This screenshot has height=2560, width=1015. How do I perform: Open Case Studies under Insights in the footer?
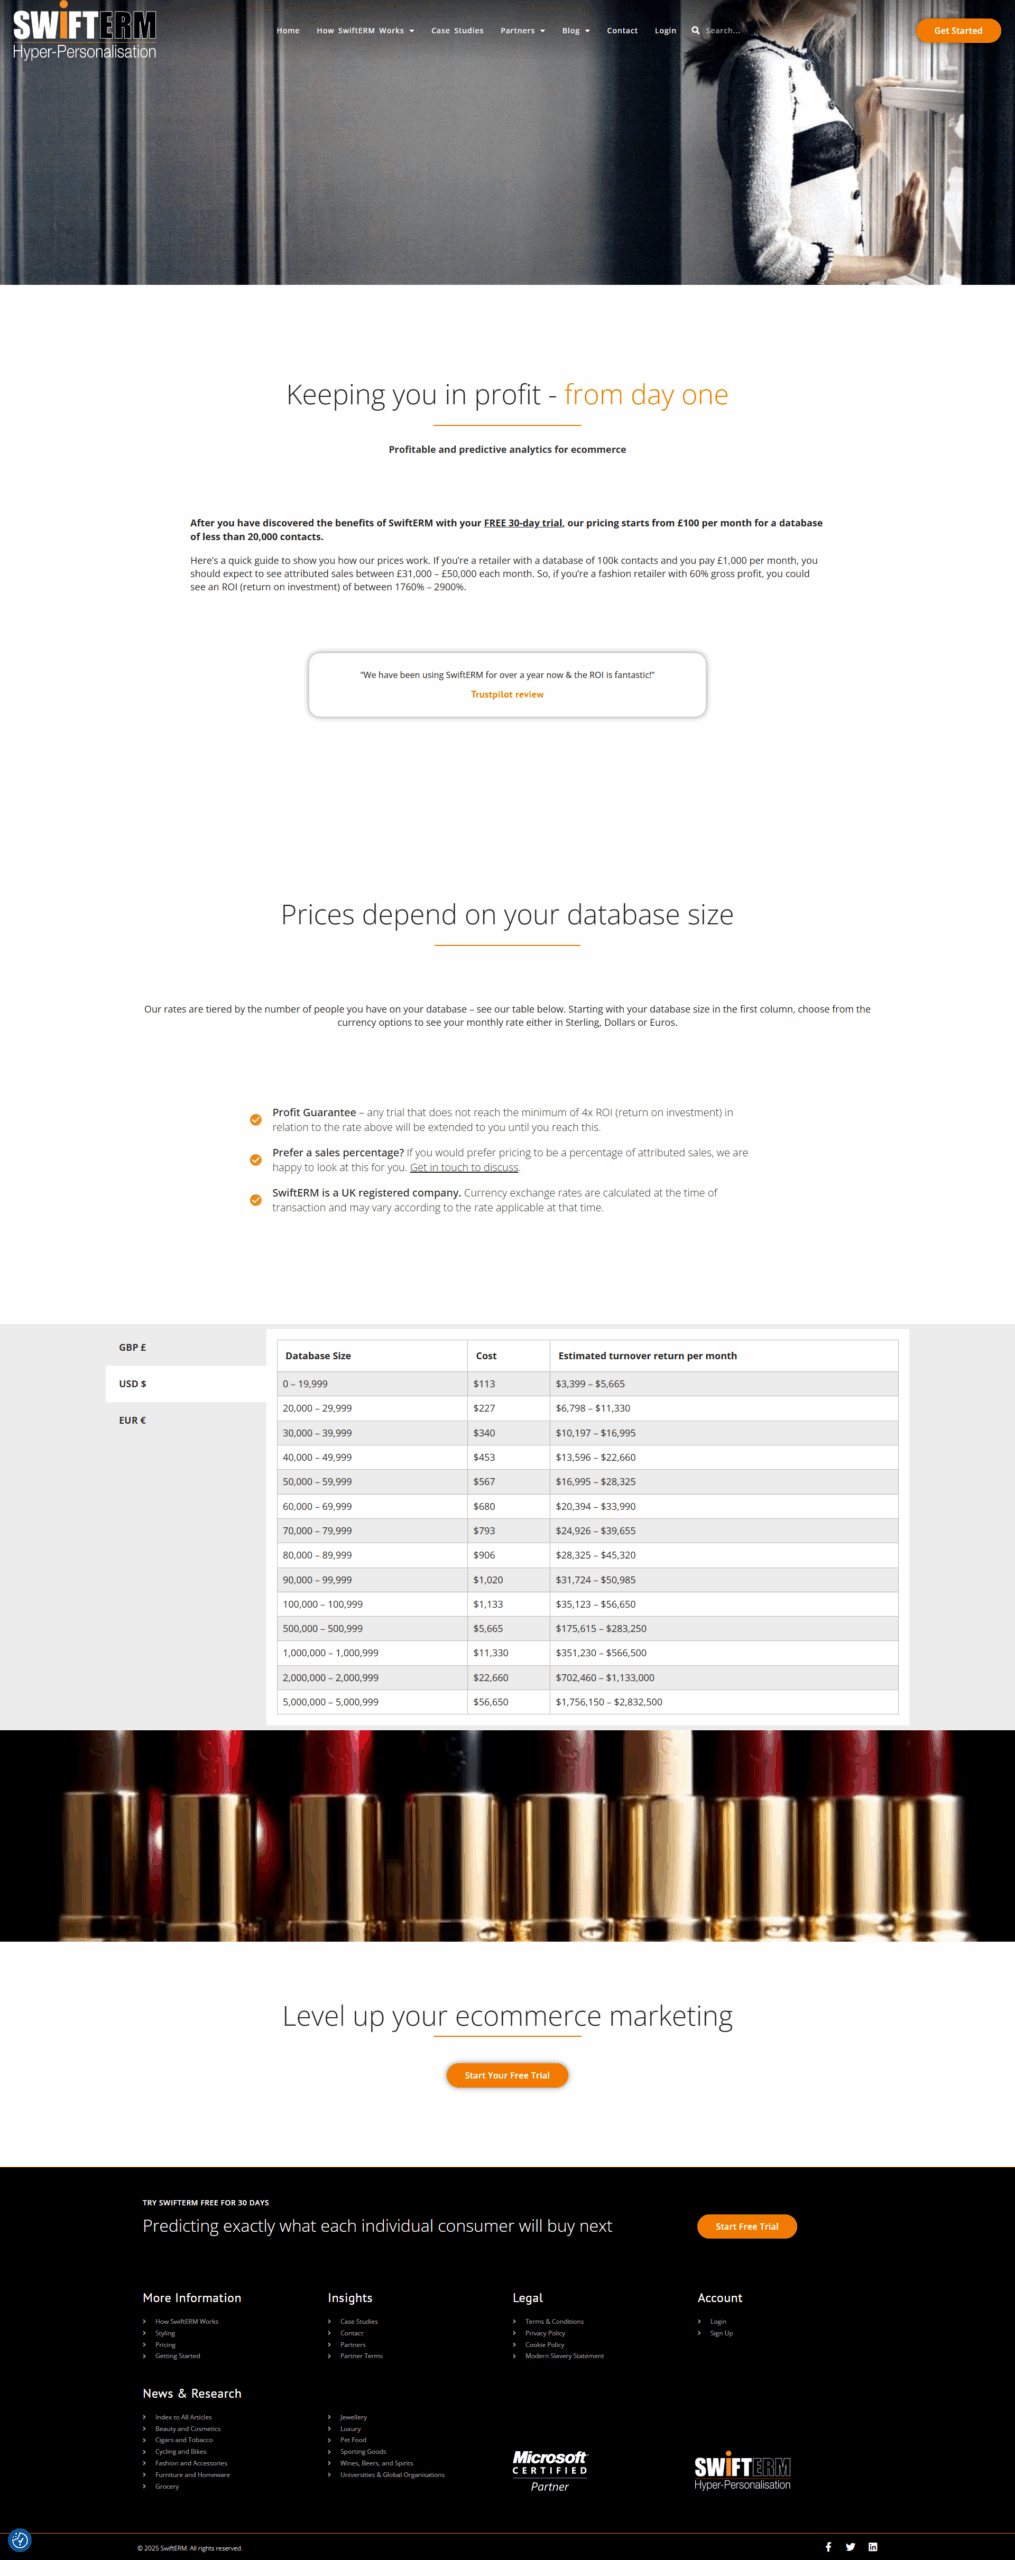tap(359, 2321)
